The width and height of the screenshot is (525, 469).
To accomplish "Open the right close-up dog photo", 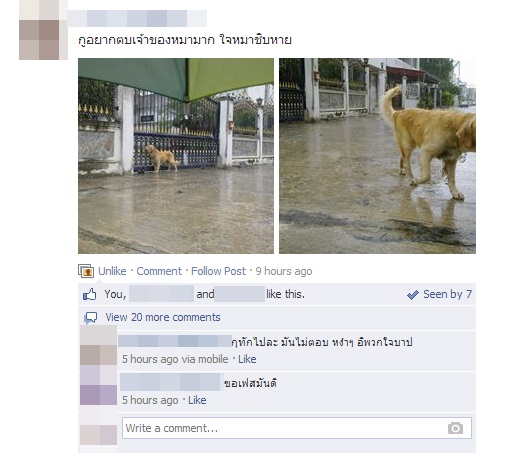I will click(x=377, y=156).
